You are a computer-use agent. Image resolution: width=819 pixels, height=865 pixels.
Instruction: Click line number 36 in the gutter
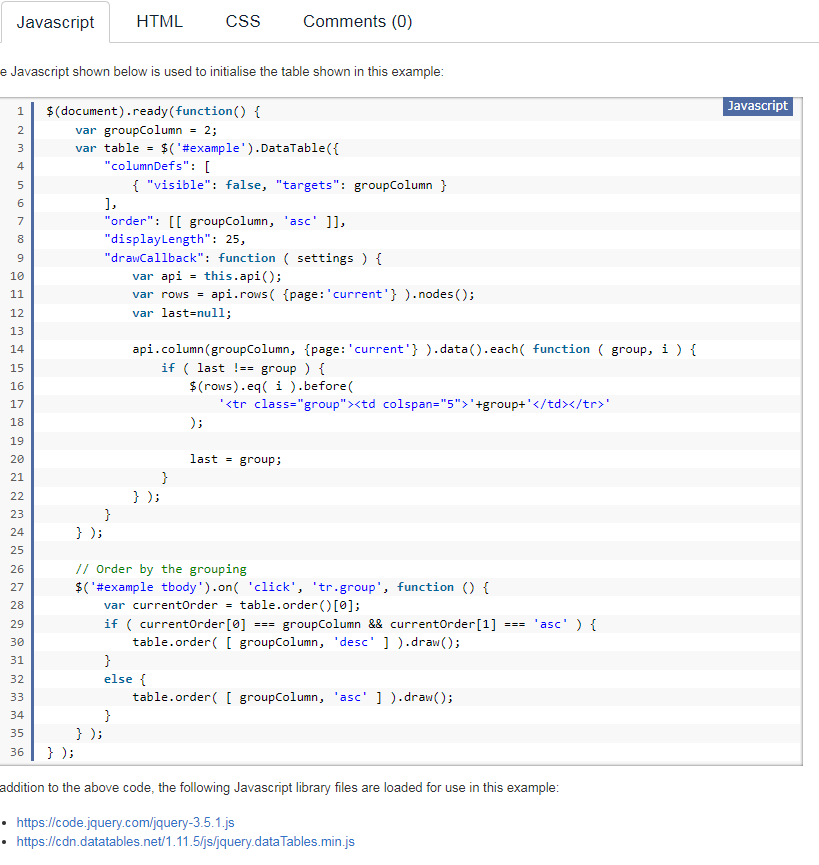point(17,752)
